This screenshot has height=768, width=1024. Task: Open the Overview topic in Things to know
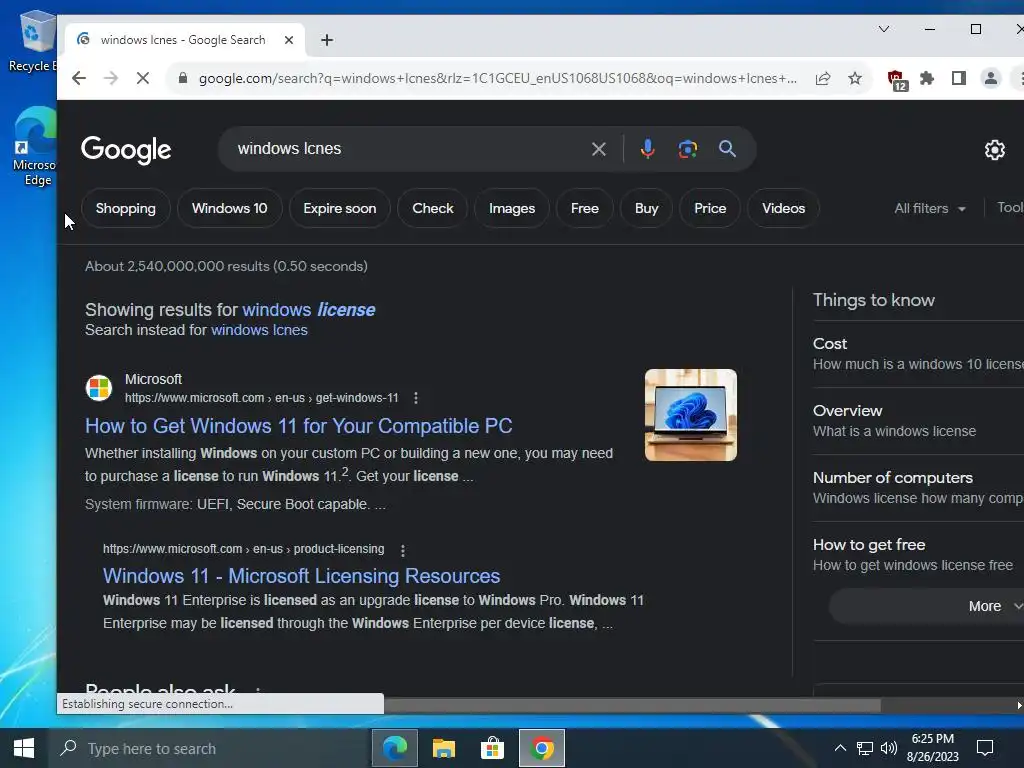click(x=918, y=421)
